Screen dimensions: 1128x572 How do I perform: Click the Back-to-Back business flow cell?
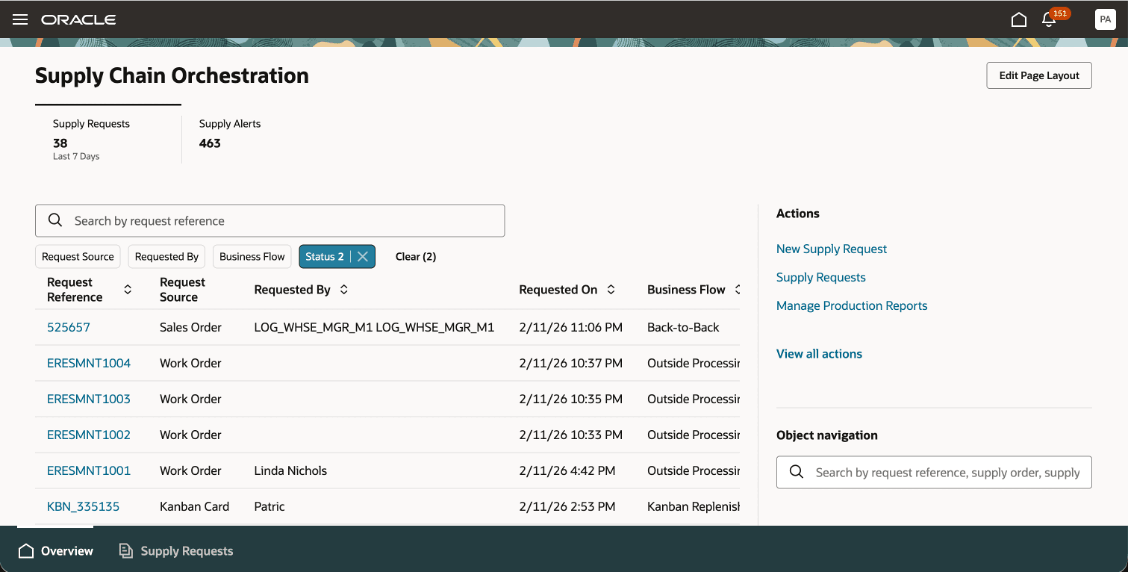point(683,327)
